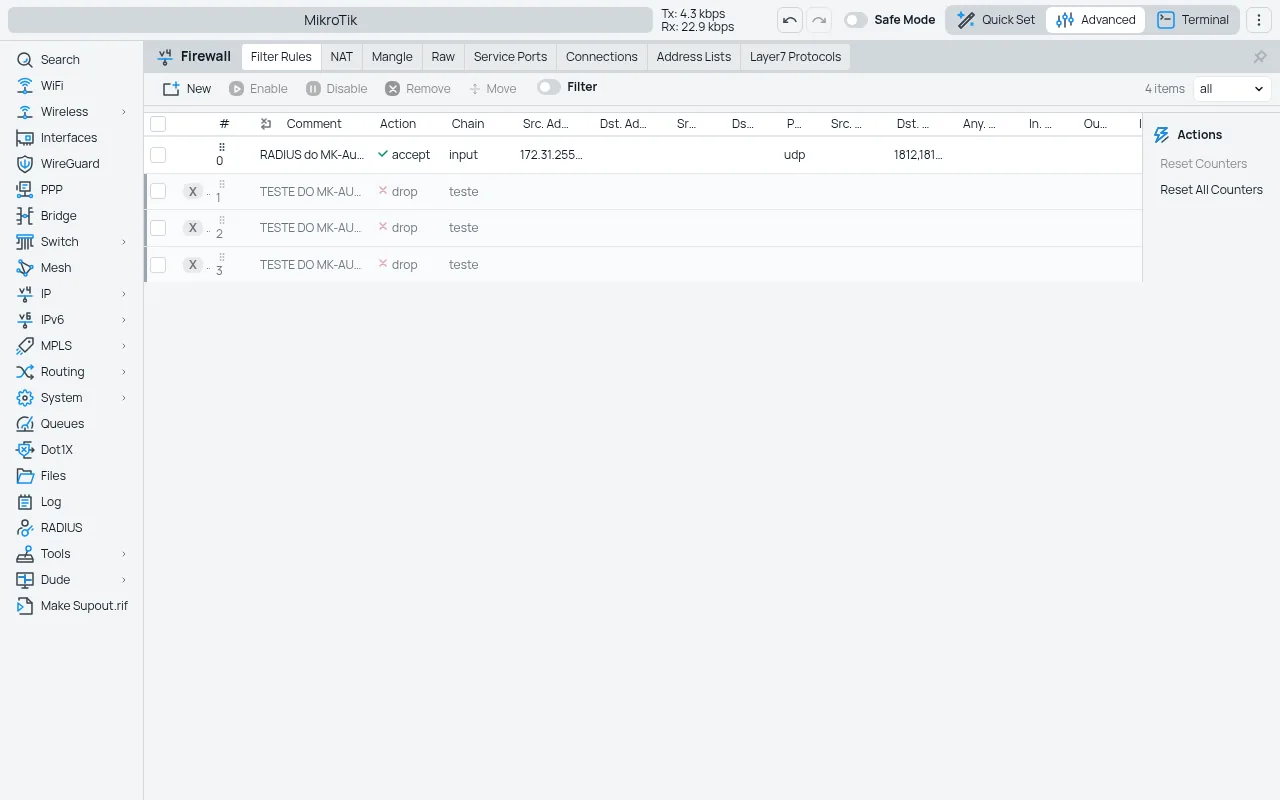Expand the Switch submenu

pyautogui.click(x=124, y=242)
